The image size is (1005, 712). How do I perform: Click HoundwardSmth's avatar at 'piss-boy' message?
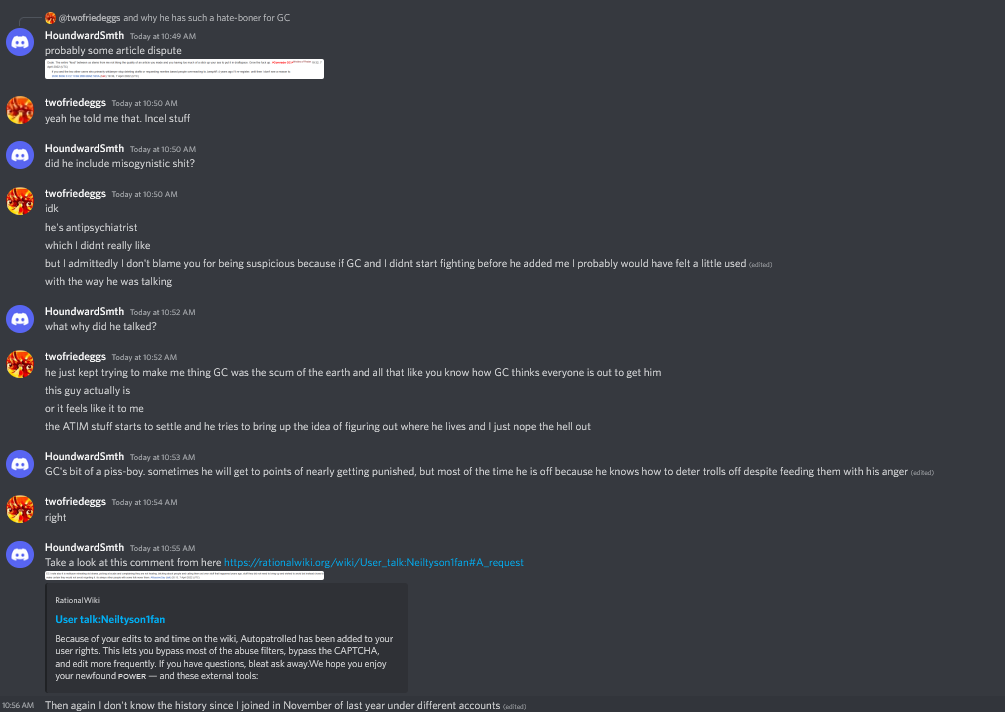(x=20, y=463)
